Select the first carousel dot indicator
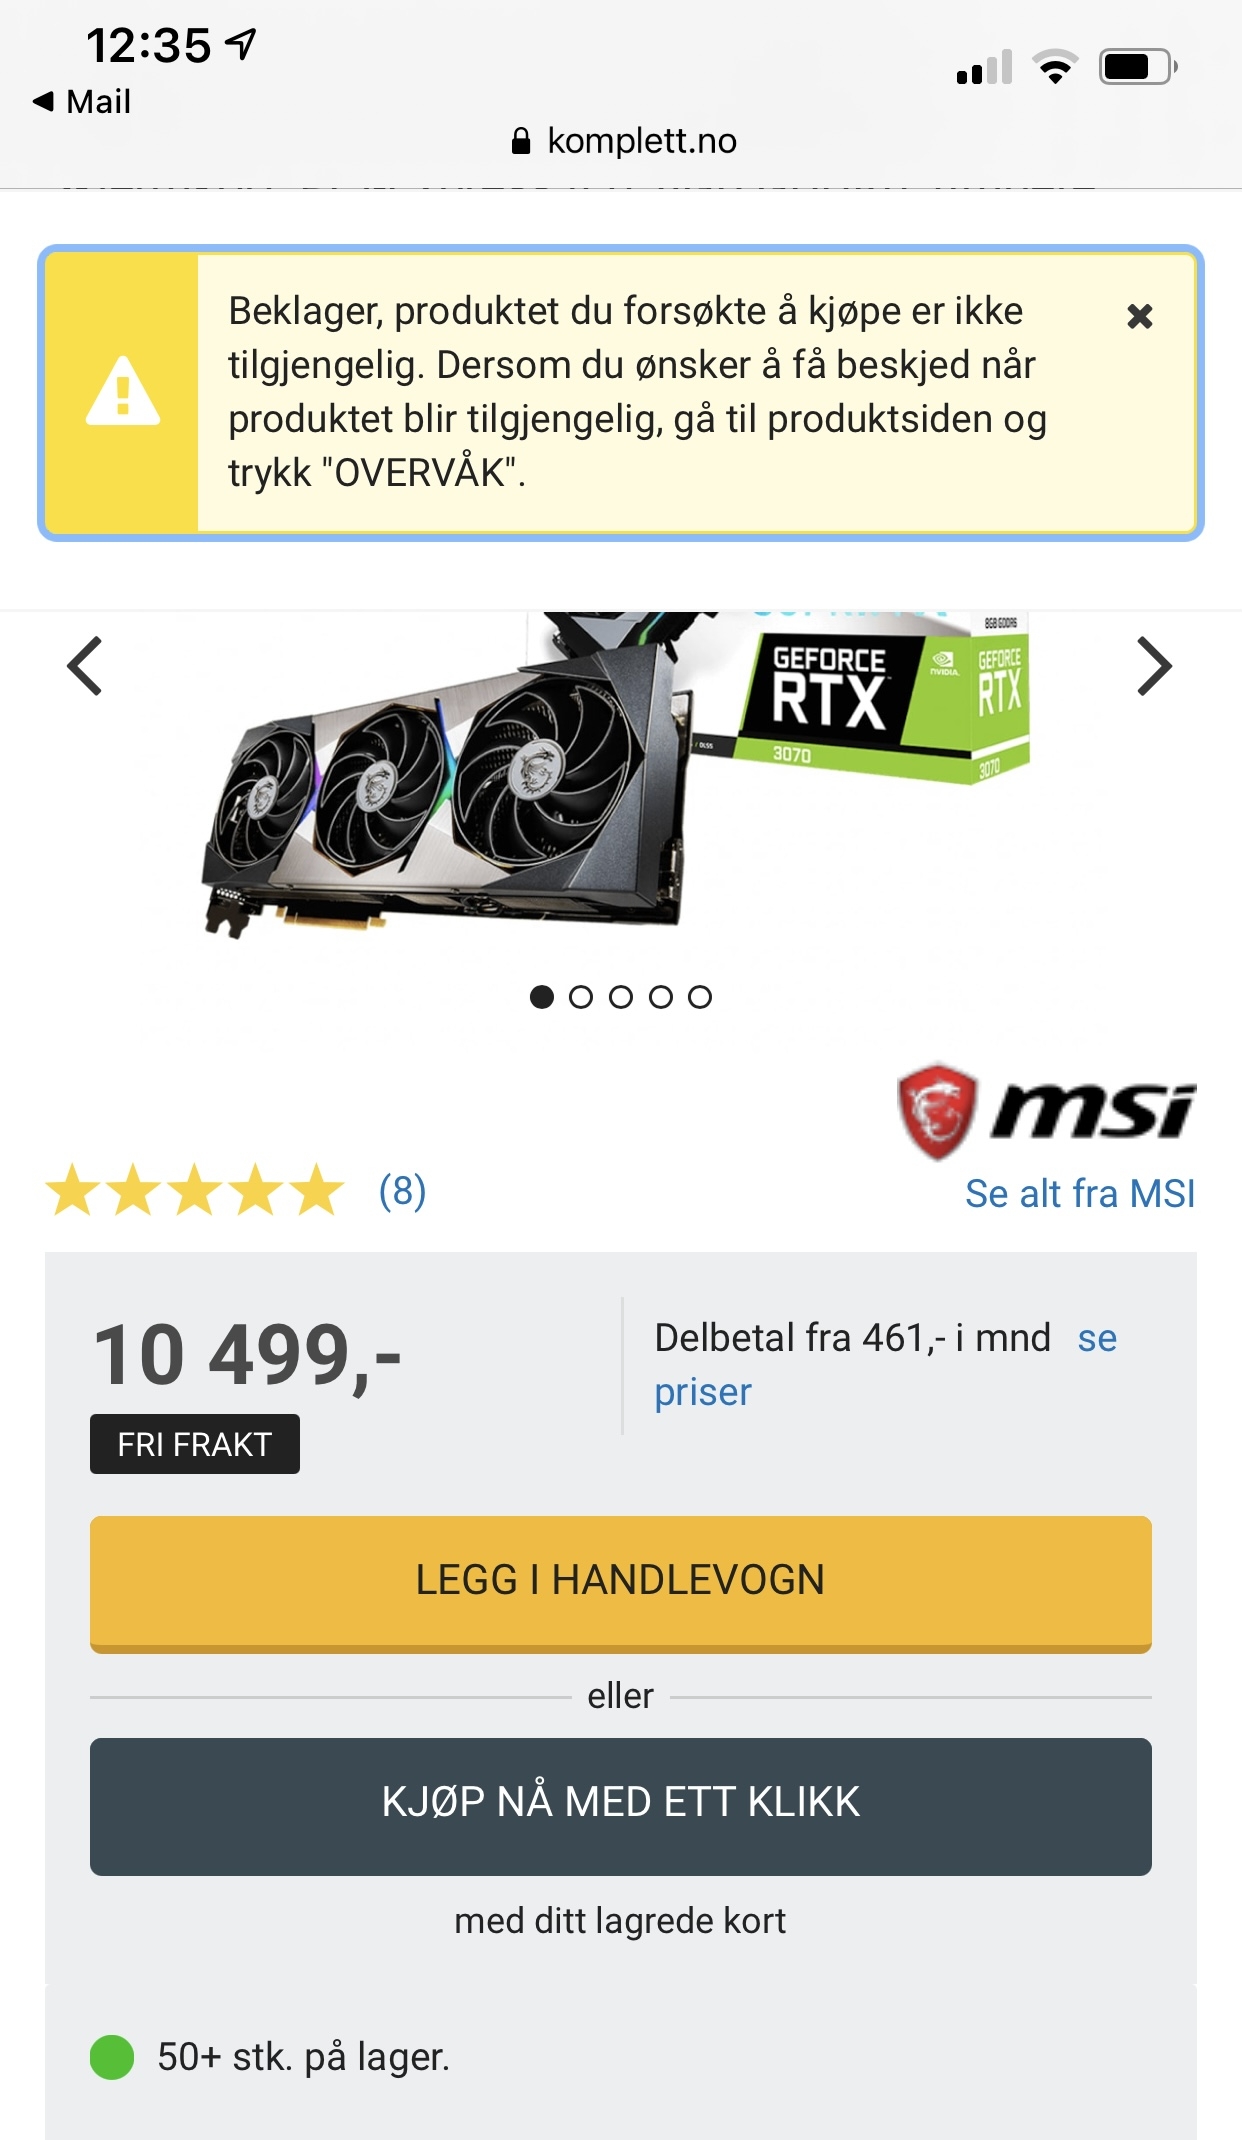1242x2140 pixels. coord(542,997)
